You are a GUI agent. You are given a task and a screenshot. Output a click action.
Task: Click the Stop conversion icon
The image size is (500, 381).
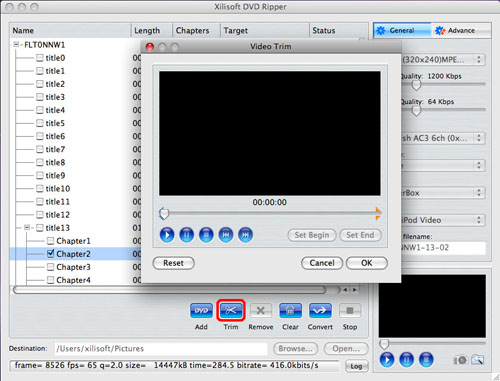350,310
